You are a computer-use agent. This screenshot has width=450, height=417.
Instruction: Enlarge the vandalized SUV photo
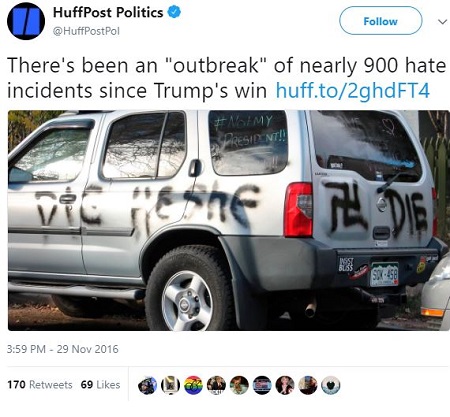pyautogui.click(x=229, y=220)
